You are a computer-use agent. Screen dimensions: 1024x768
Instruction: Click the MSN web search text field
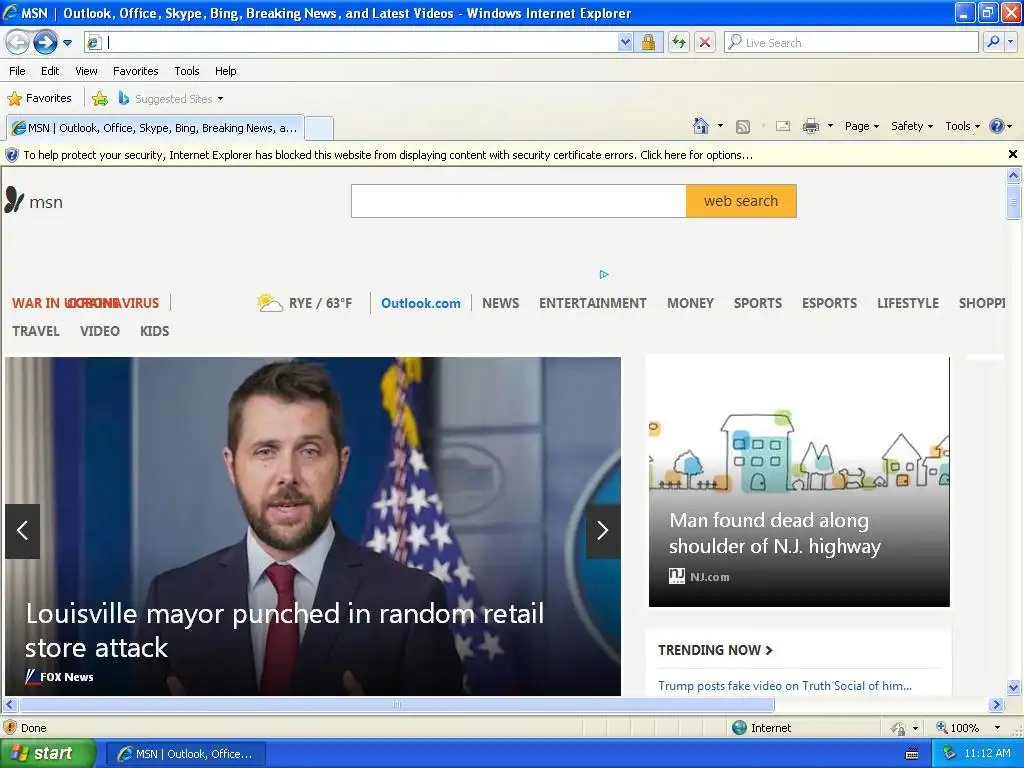519,201
